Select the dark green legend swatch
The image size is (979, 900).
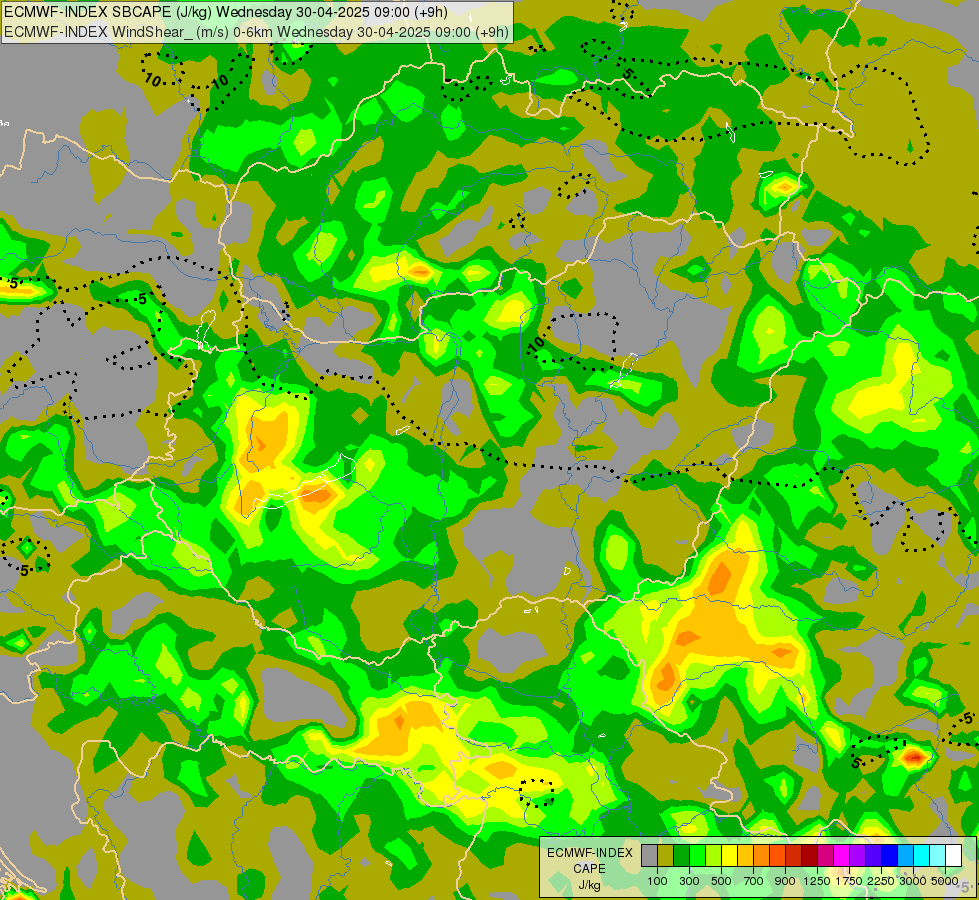click(682, 856)
